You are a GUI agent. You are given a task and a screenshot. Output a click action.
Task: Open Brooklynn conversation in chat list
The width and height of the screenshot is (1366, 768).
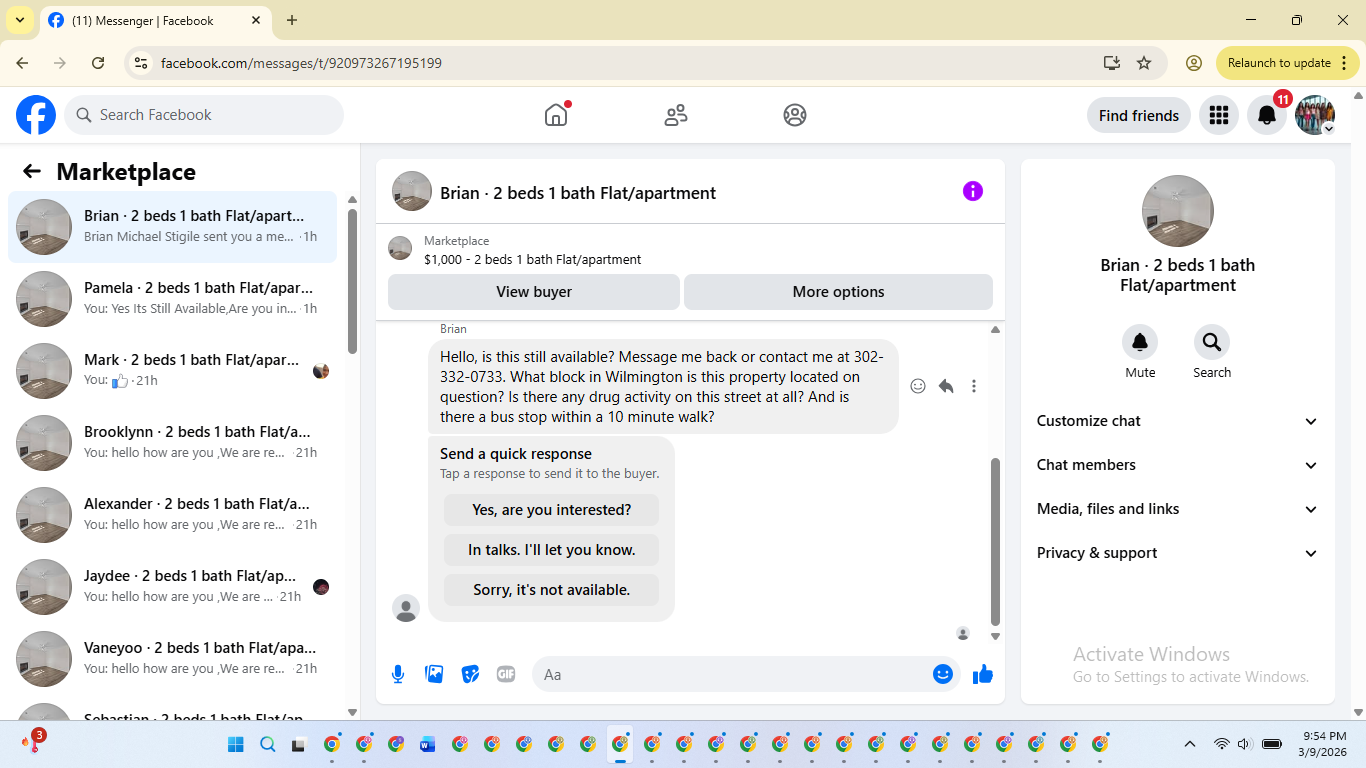pyautogui.click(x=172, y=443)
